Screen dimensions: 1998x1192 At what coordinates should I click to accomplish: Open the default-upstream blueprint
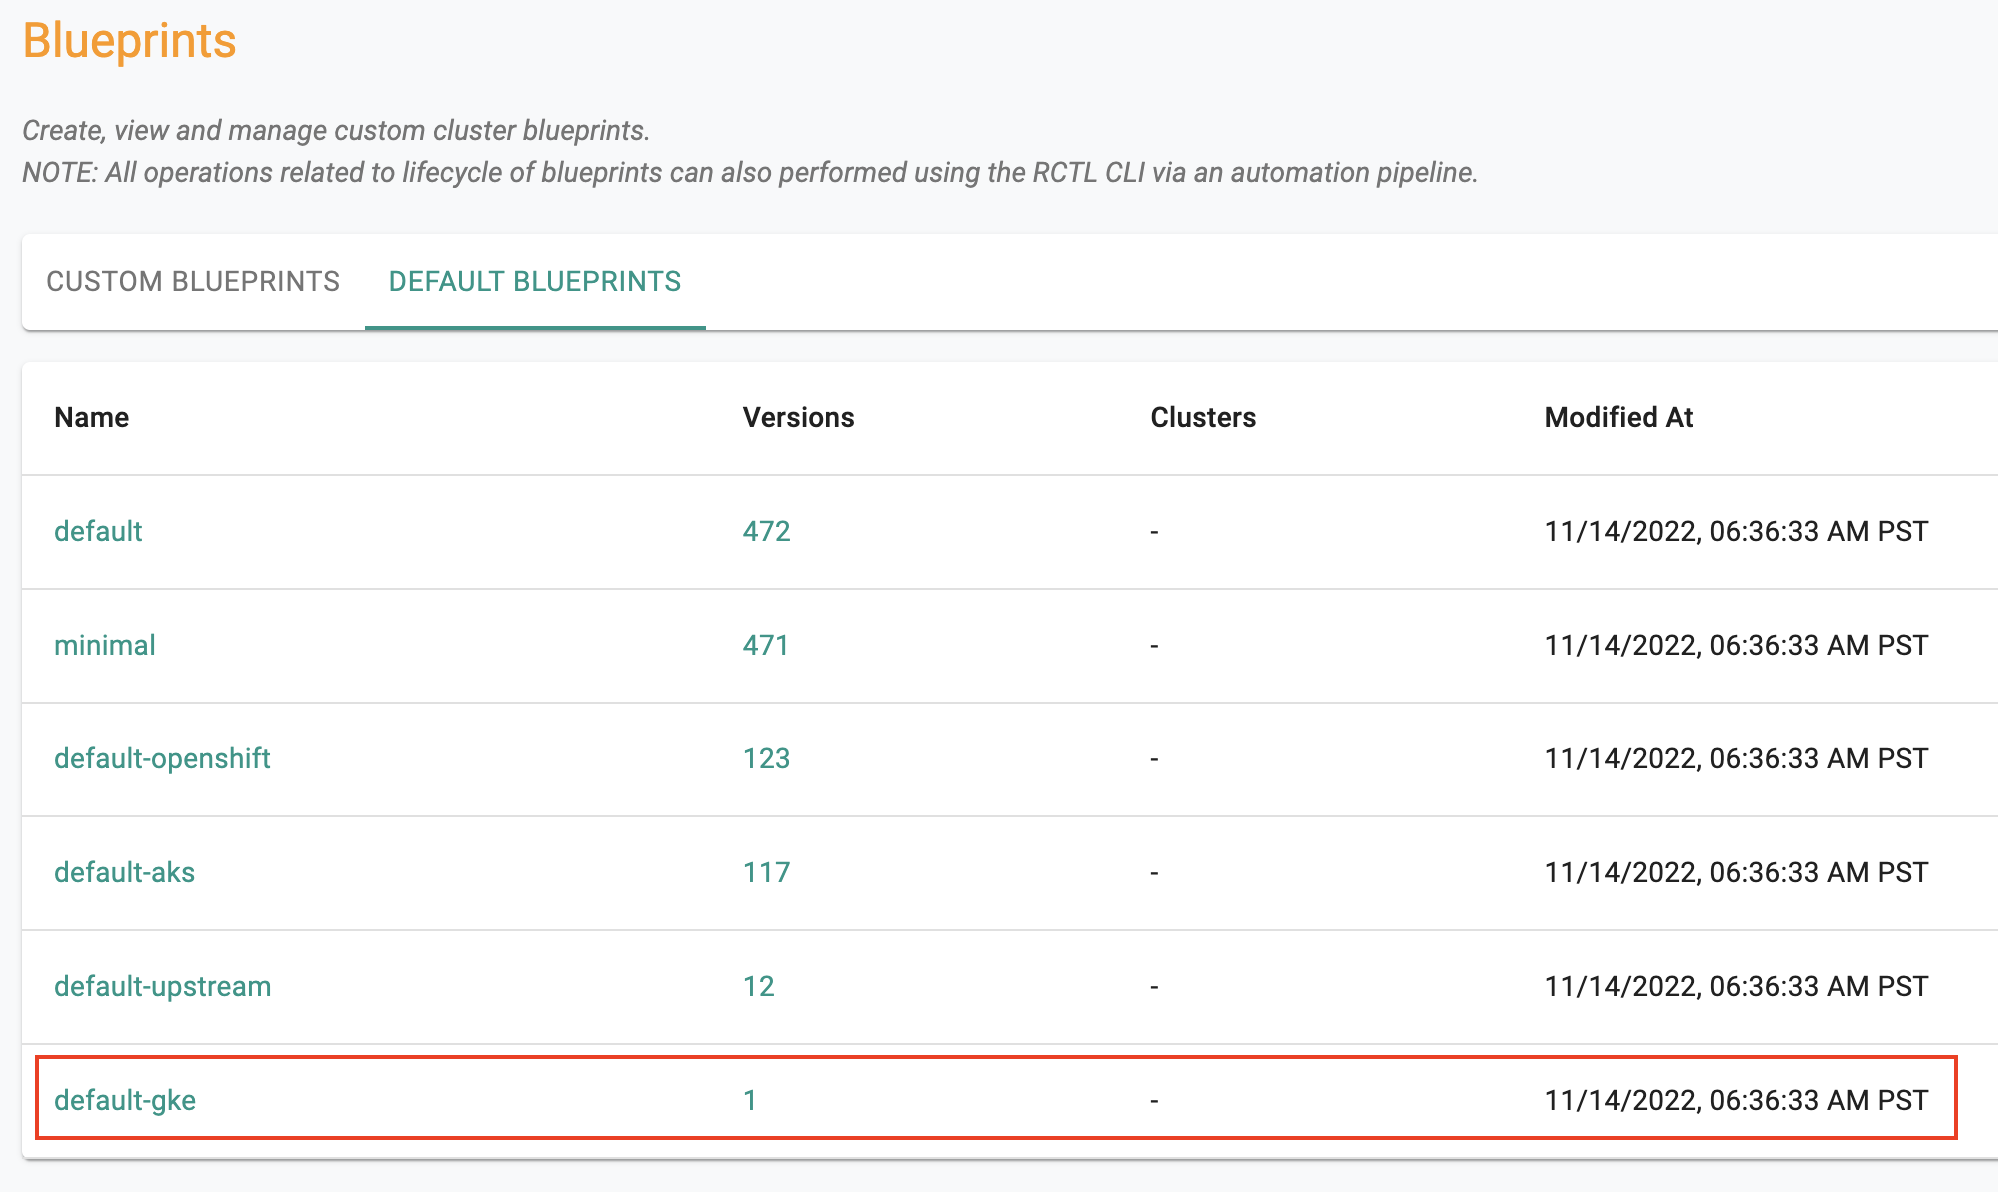click(162, 986)
